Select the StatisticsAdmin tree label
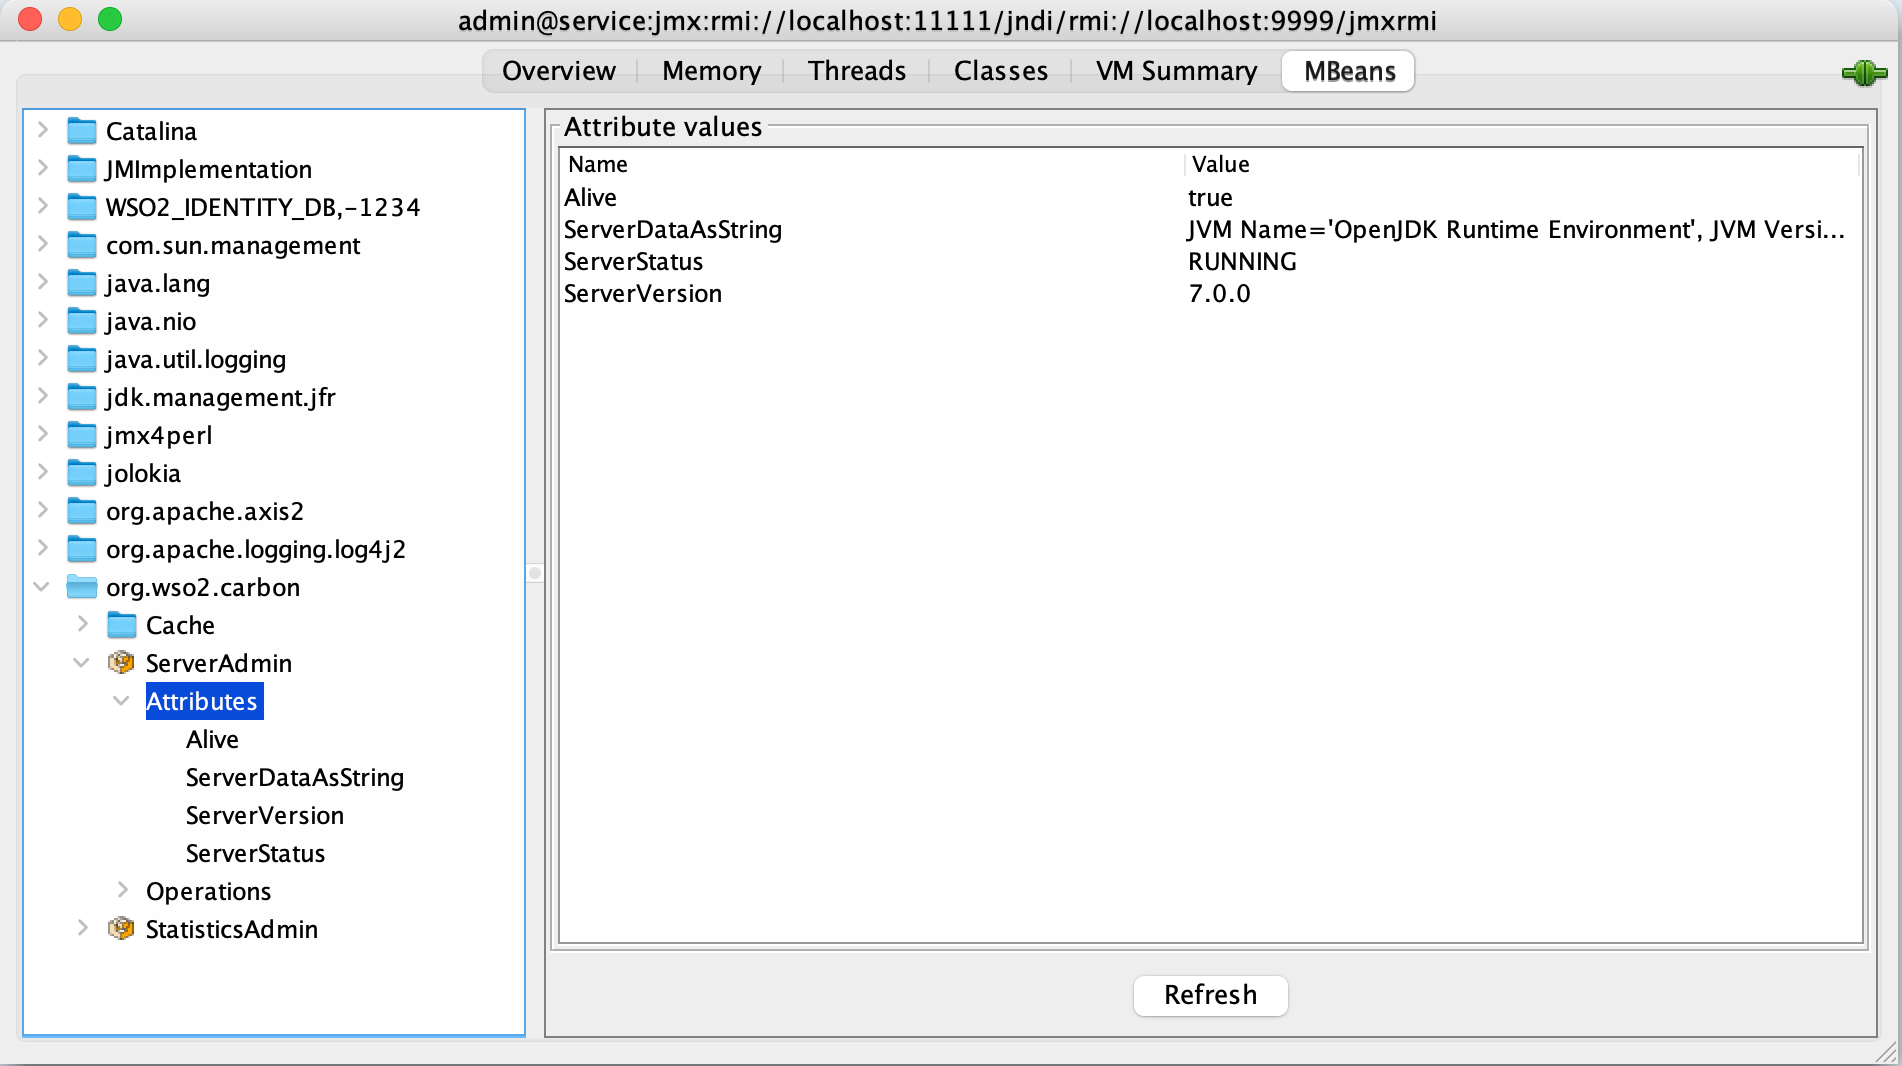 pyautogui.click(x=232, y=929)
